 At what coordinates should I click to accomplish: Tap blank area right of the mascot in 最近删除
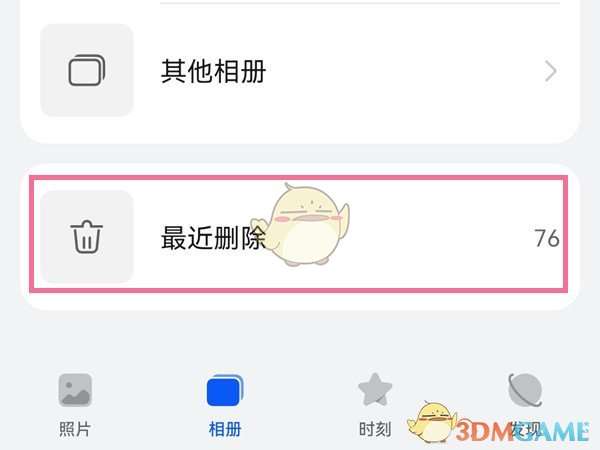440,237
